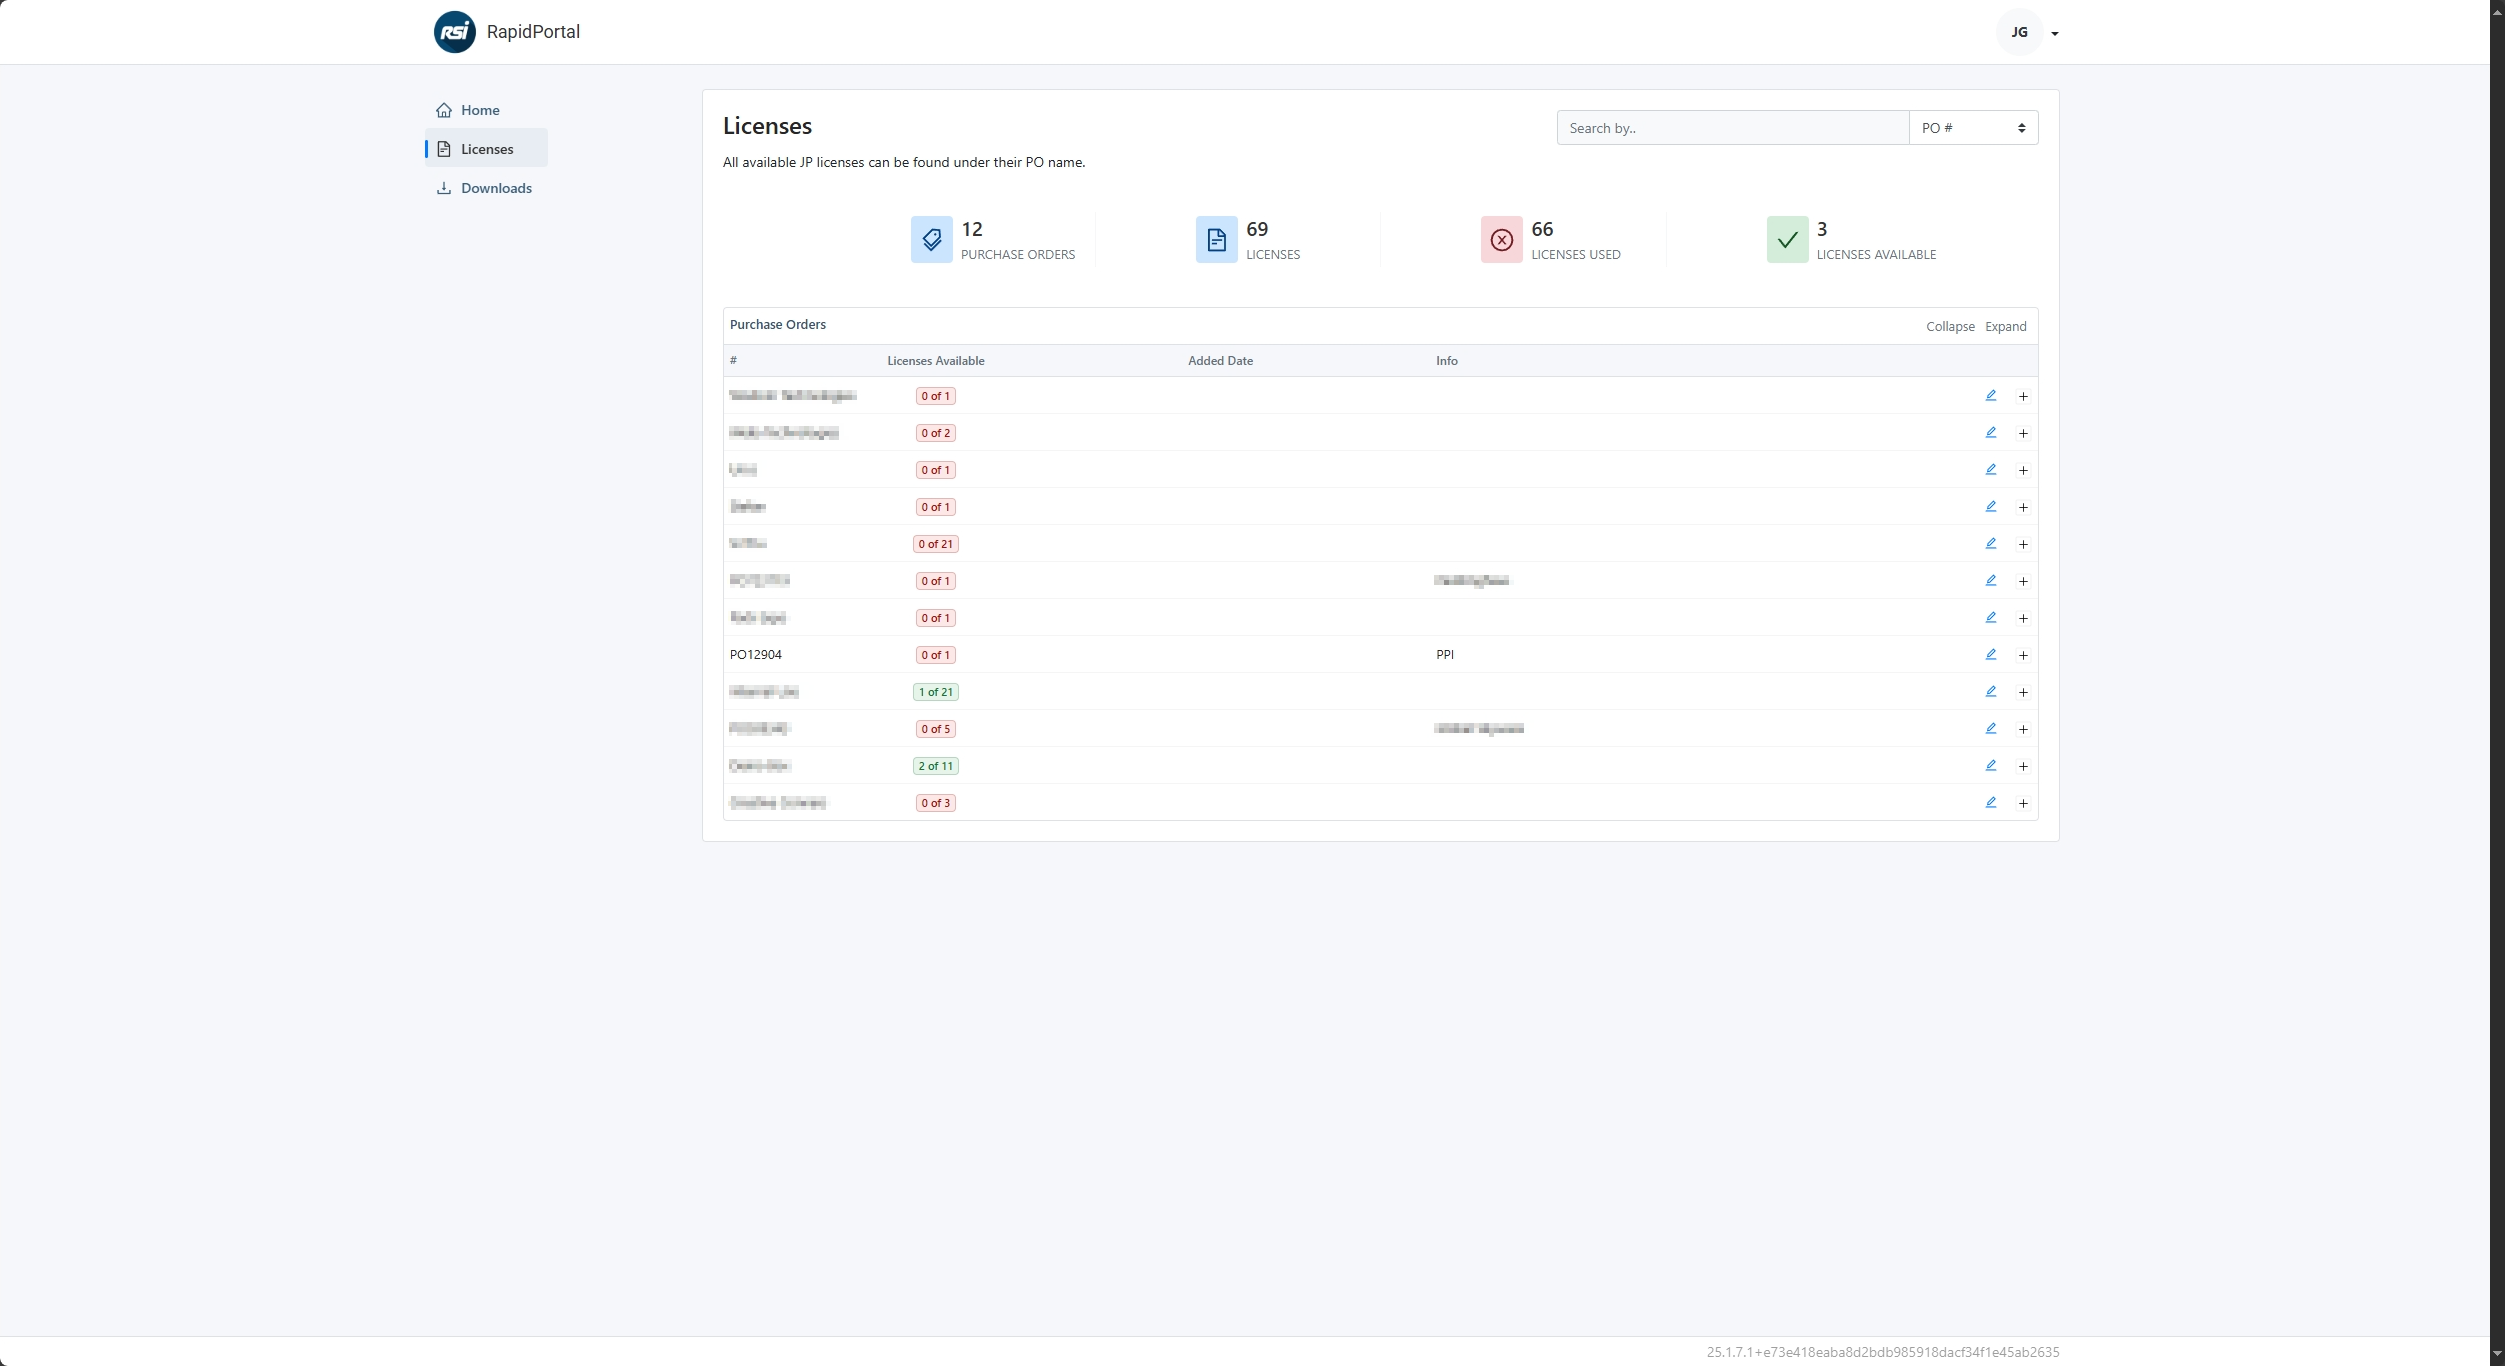
Task: Click edit pencil on the 0 of 3 row
Action: (x=1990, y=803)
